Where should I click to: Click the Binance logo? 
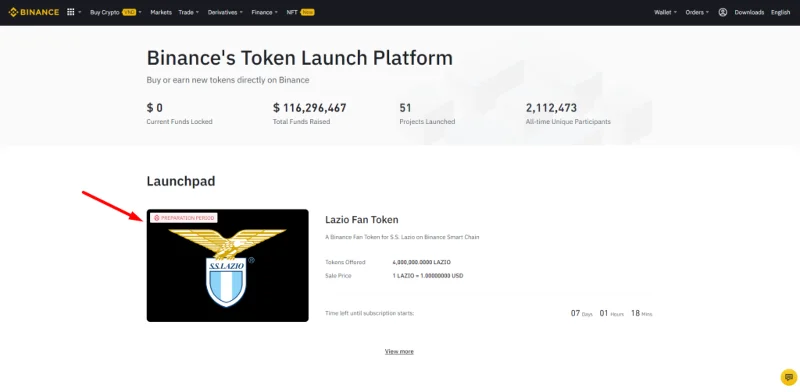pos(34,12)
